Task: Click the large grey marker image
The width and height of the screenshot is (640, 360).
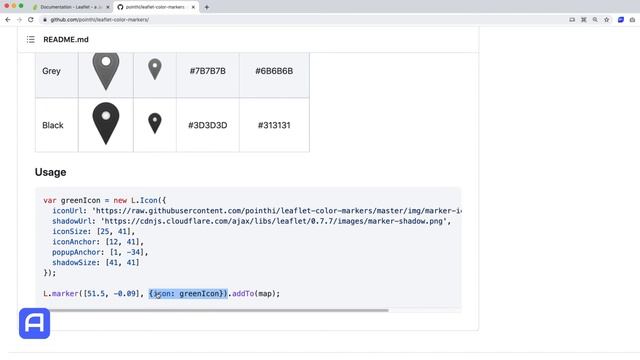Action: pyautogui.click(x=106, y=71)
